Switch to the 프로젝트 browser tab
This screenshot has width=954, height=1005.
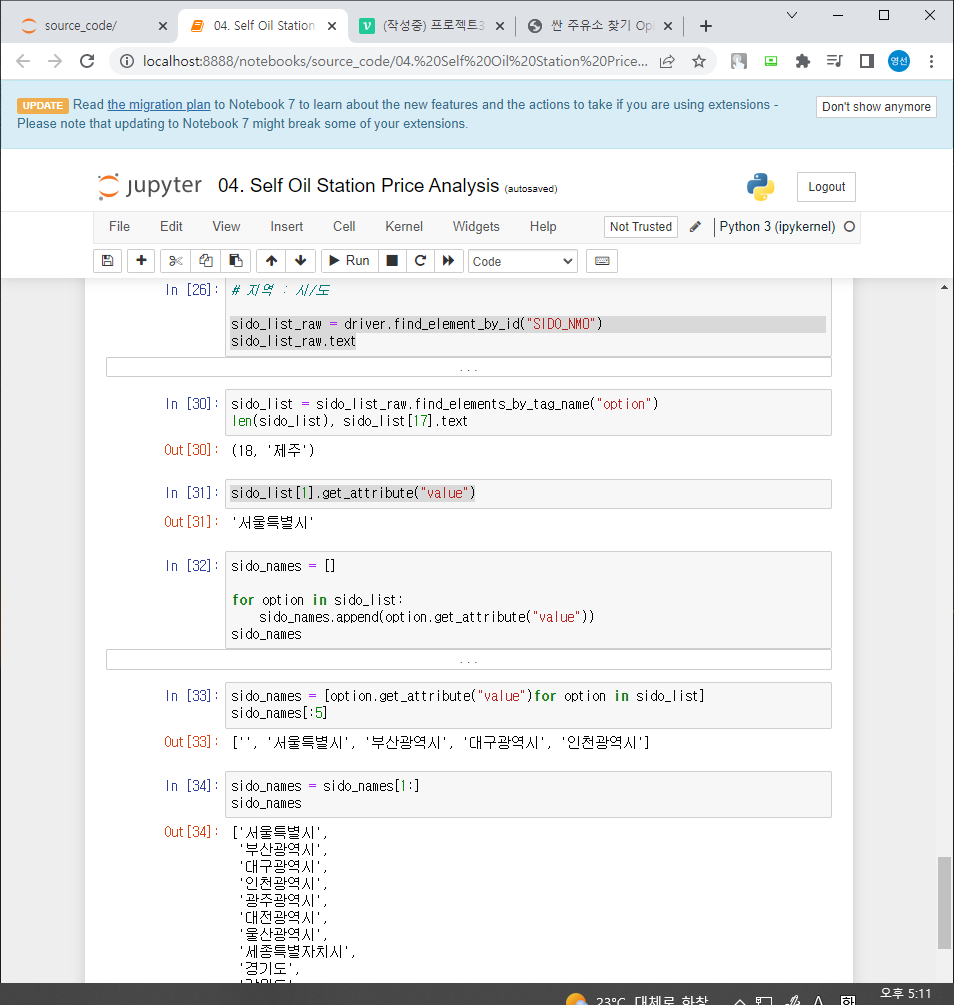pos(433,26)
